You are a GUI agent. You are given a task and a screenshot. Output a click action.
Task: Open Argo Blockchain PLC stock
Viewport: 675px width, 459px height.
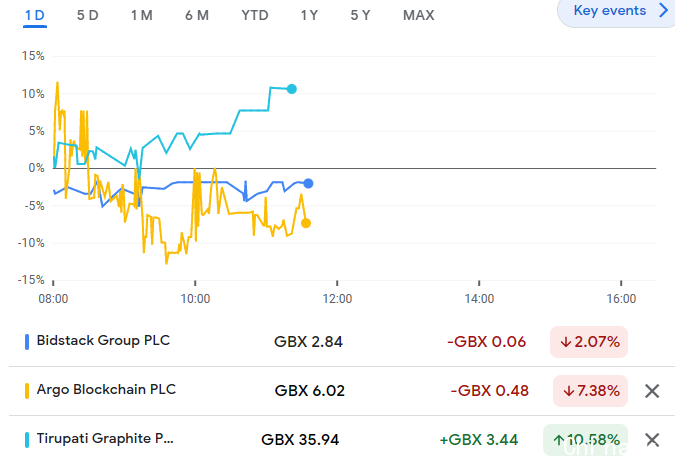(106, 390)
